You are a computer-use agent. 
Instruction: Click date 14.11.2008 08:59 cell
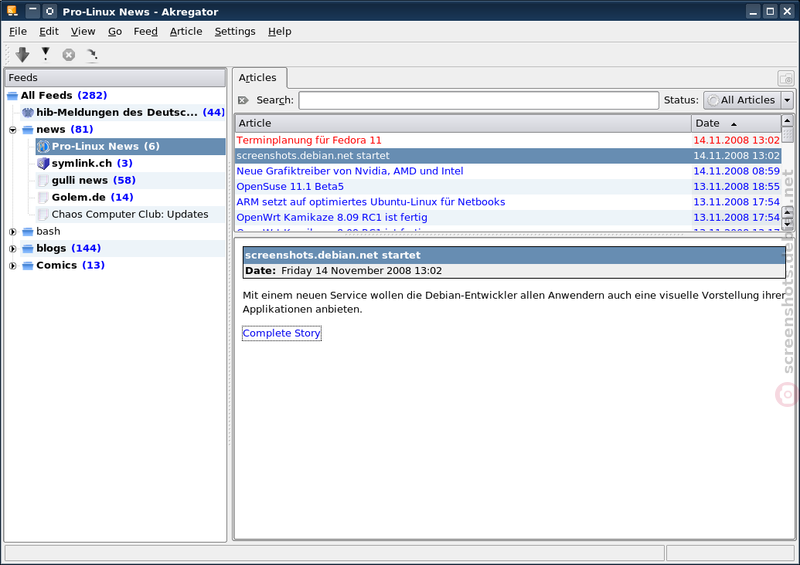coord(736,171)
